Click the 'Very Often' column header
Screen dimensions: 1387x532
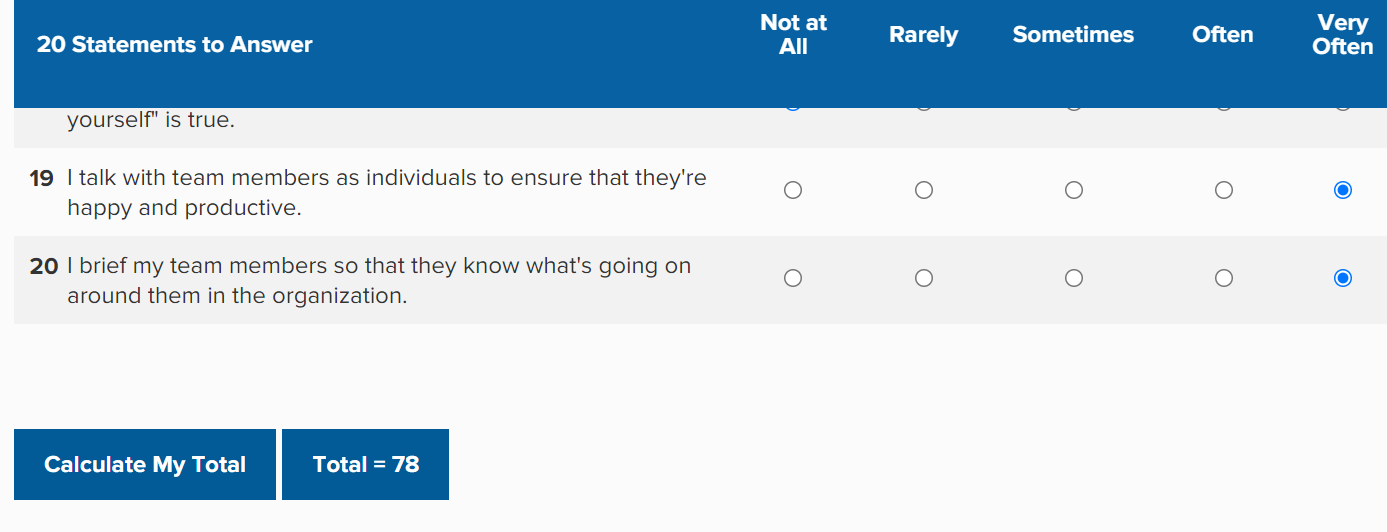click(x=1343, y=35)
